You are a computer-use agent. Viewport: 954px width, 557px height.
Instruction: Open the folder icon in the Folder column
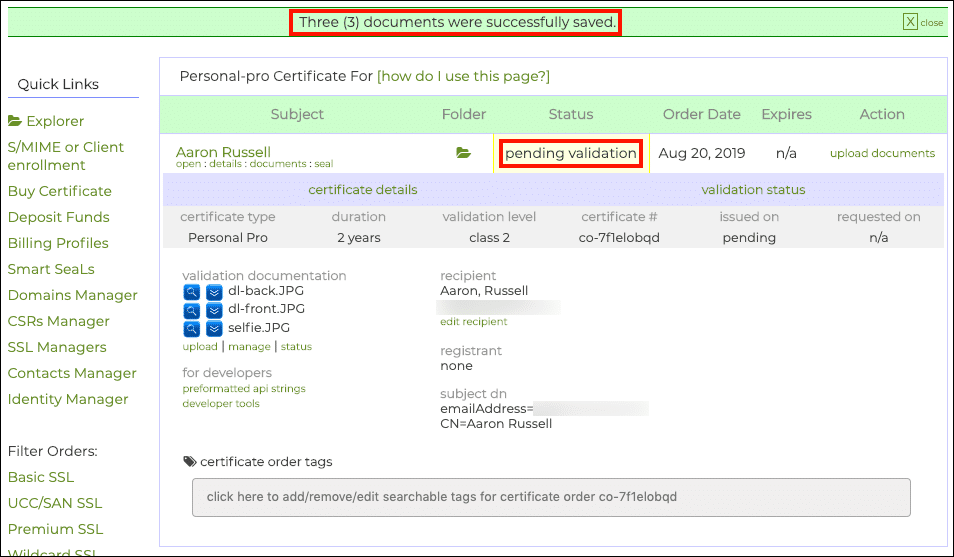pyautogui.click(x=463, y=153)
